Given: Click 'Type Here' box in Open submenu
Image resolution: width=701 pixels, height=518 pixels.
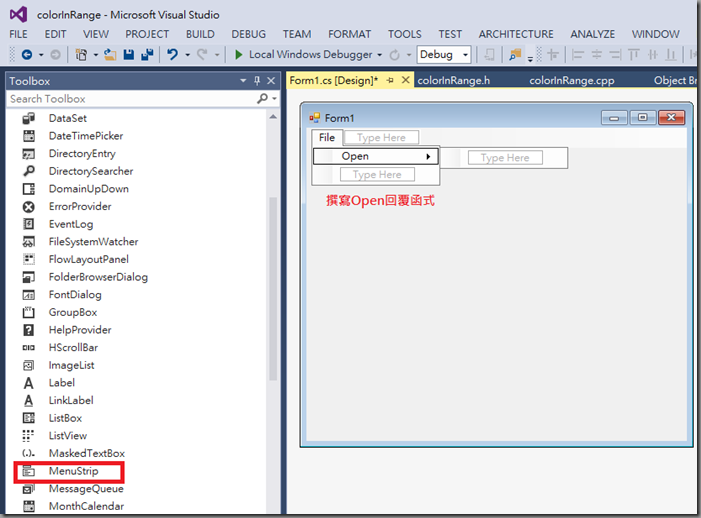Looking at the screenshot, I should (505, 158).
